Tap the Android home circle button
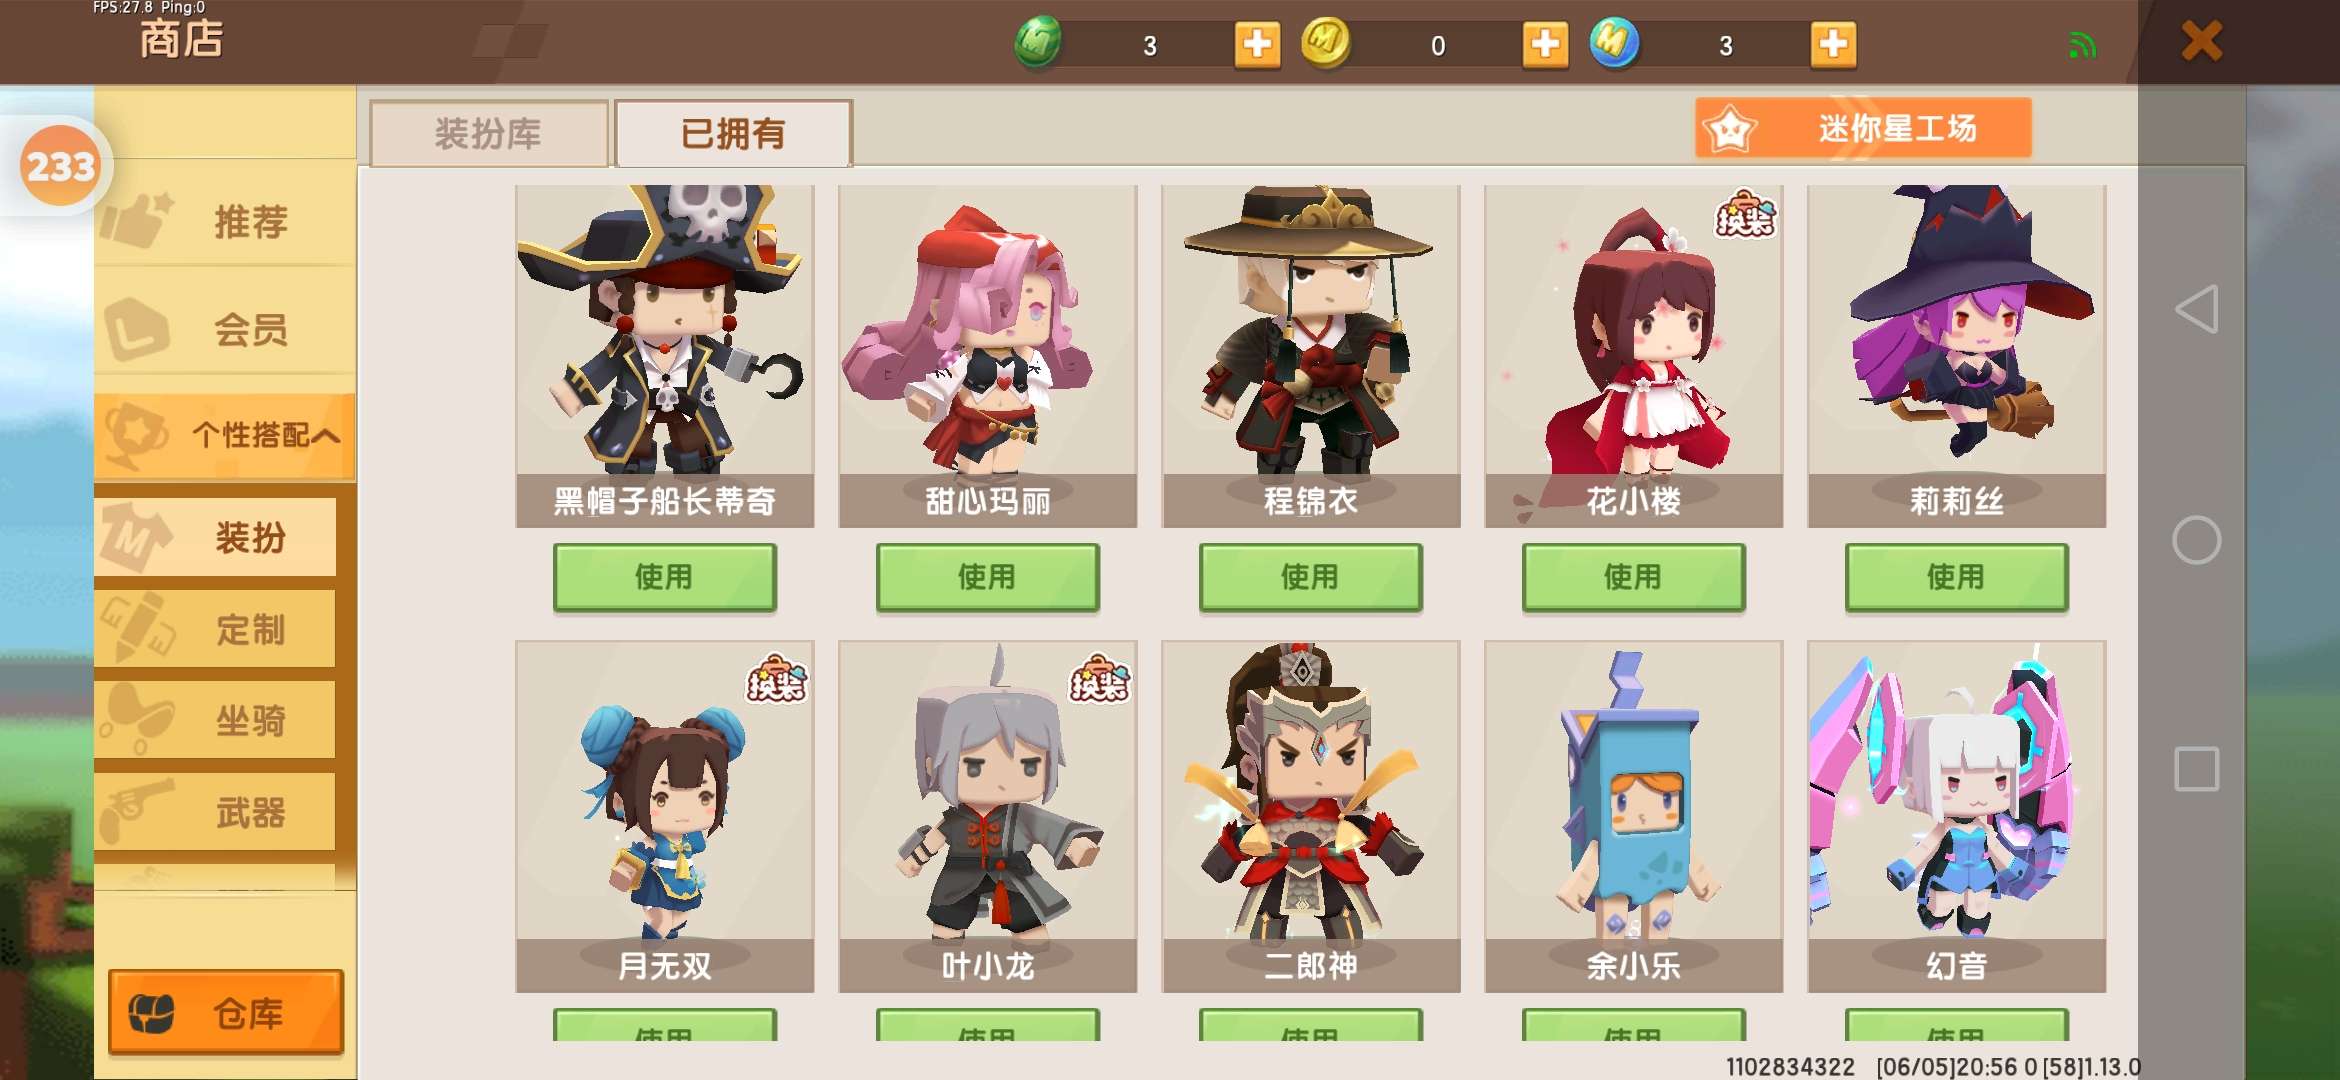 2197,540
